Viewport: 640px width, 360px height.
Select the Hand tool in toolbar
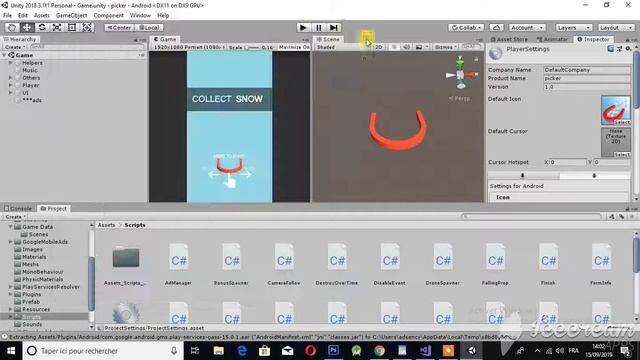(x=11, y=27)
